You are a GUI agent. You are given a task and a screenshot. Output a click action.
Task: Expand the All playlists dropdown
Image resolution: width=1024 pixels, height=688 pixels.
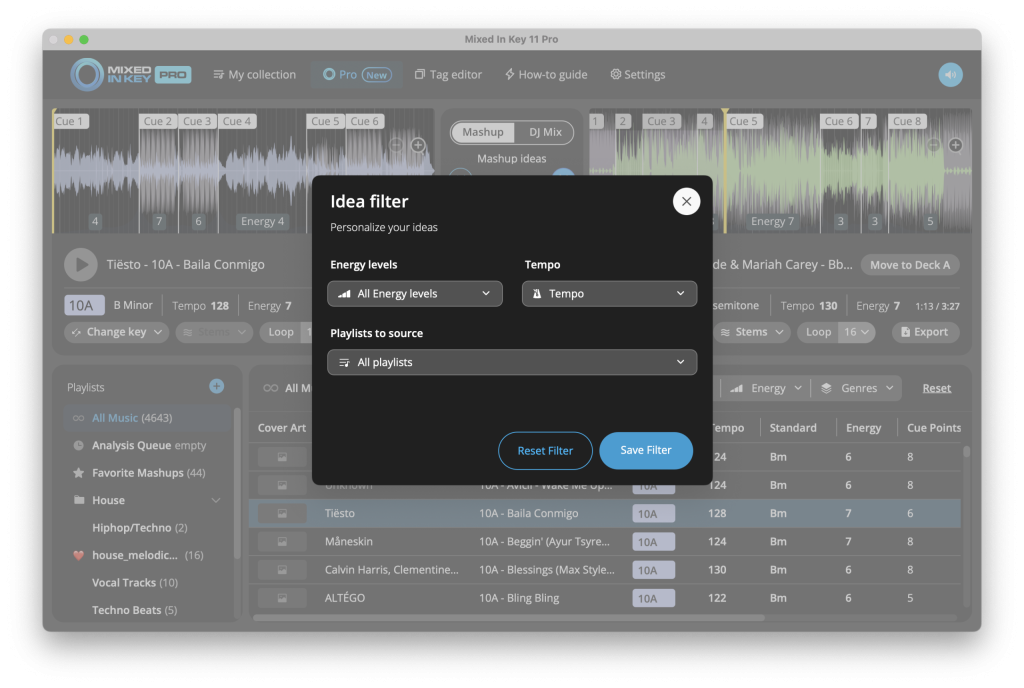tap(512, 362)
